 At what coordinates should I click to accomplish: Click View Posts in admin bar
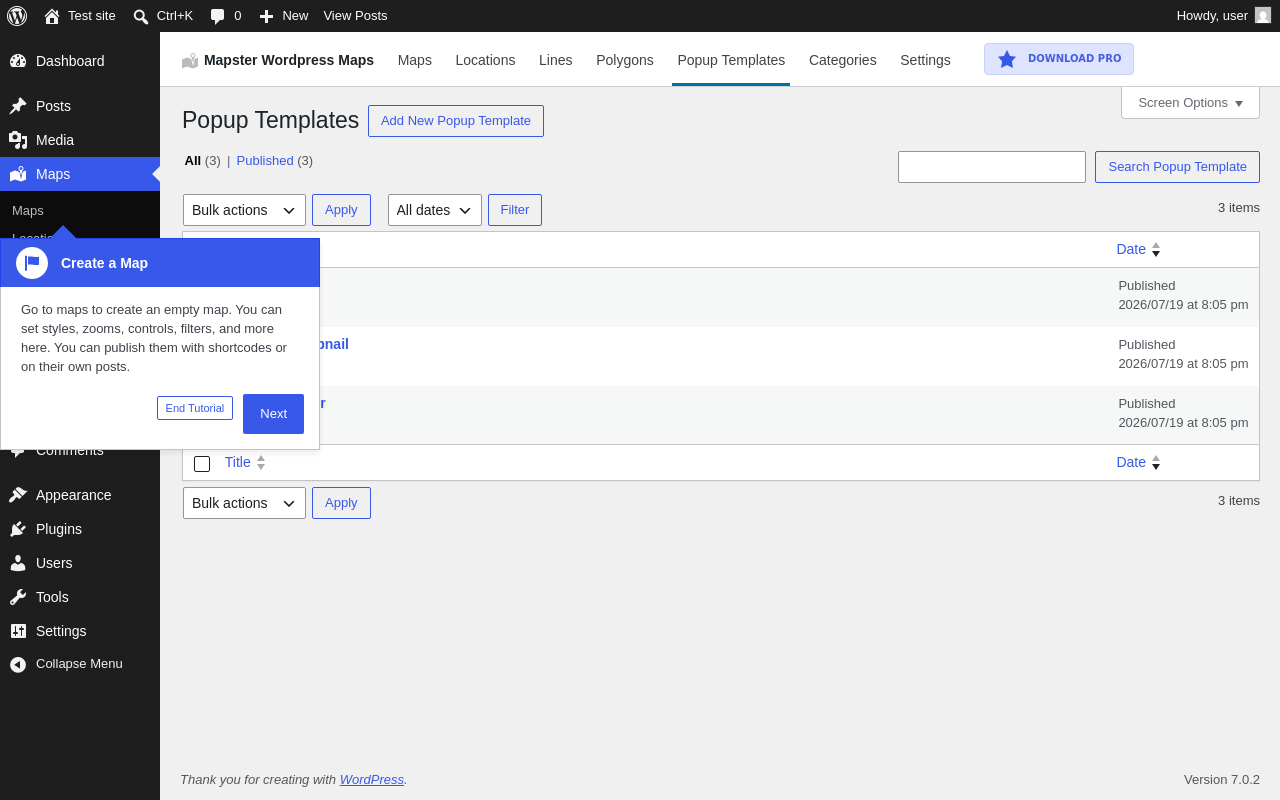point(355,16)
